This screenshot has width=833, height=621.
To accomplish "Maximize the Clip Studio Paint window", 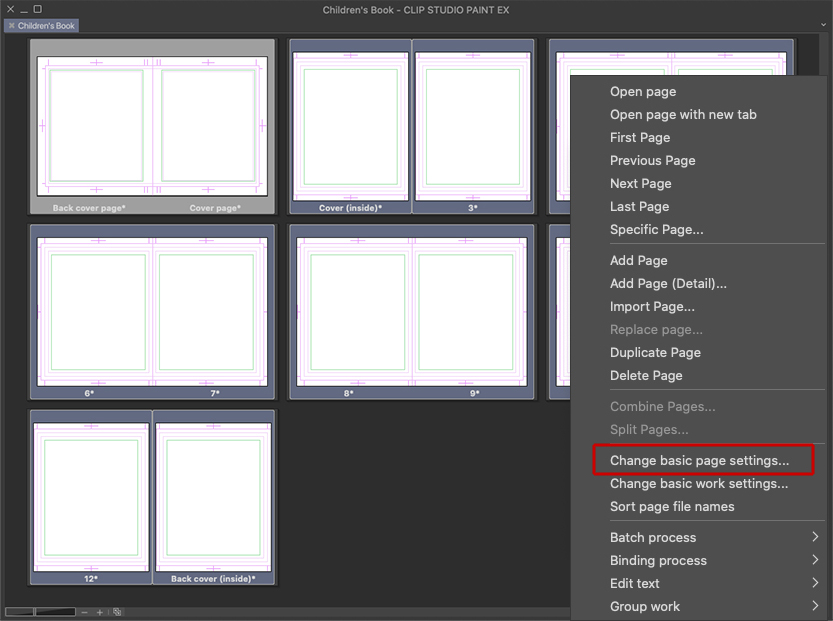I will [x=38, y=9].
